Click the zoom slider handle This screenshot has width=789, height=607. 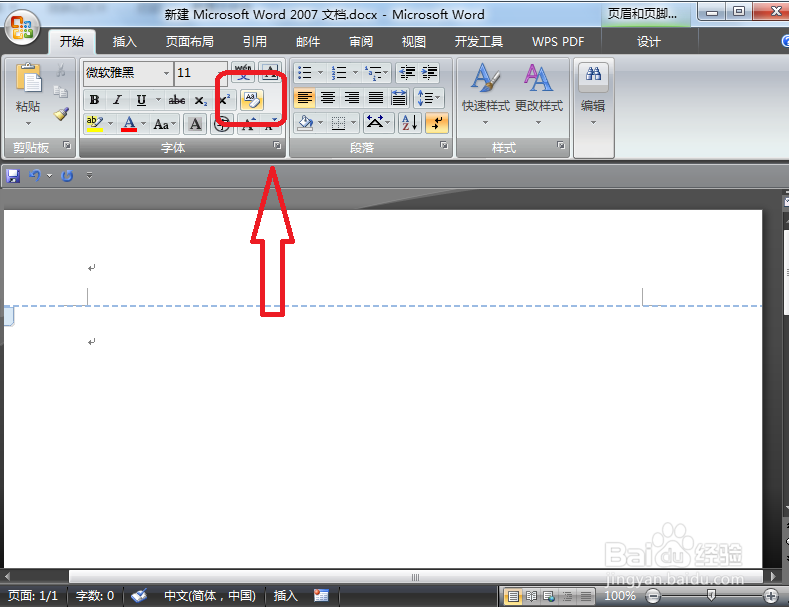coord(711,596)
